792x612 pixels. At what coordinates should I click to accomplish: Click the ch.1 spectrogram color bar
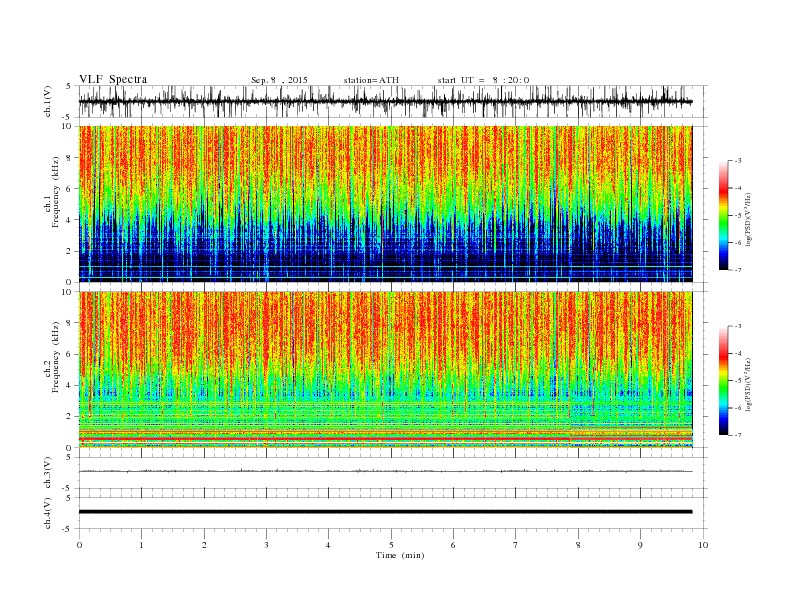(x=723, y=216)
